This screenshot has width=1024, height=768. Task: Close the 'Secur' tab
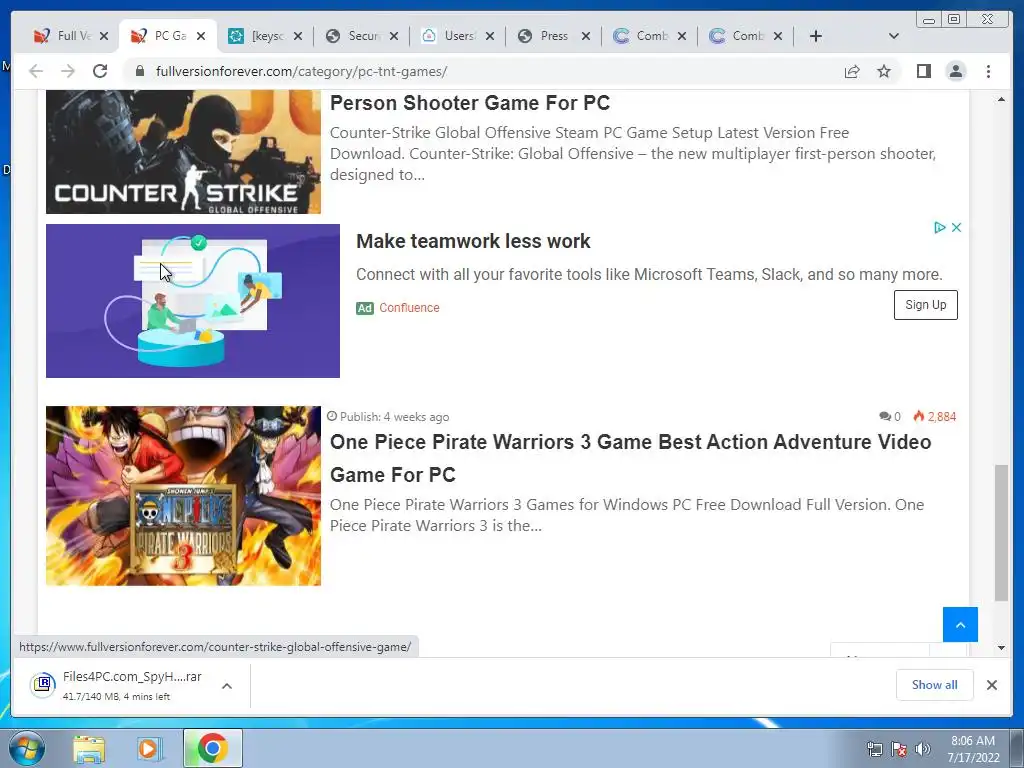(x=394, y=36)
